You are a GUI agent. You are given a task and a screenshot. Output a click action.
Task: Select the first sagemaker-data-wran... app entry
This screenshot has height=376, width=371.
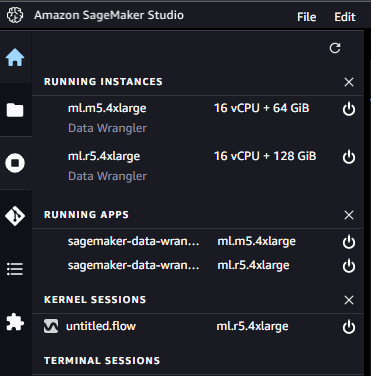[133, 241]
